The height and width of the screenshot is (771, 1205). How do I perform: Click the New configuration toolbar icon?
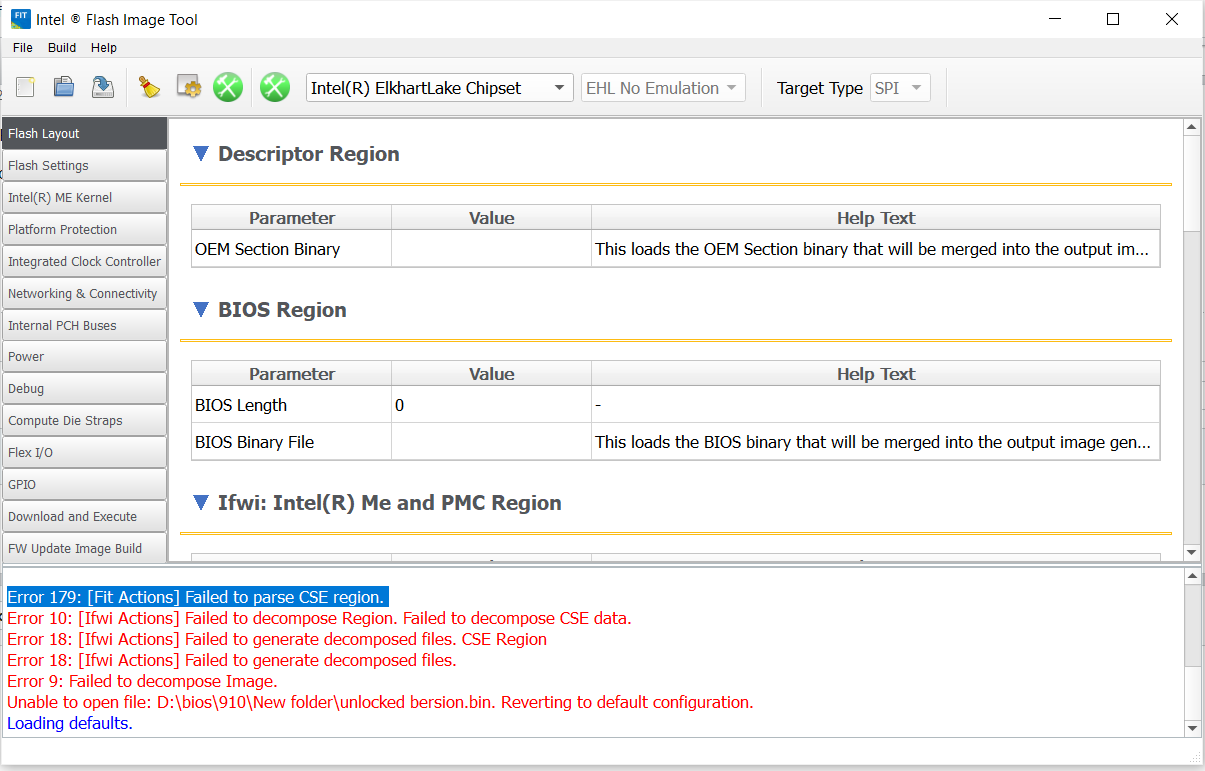[26, 88]
